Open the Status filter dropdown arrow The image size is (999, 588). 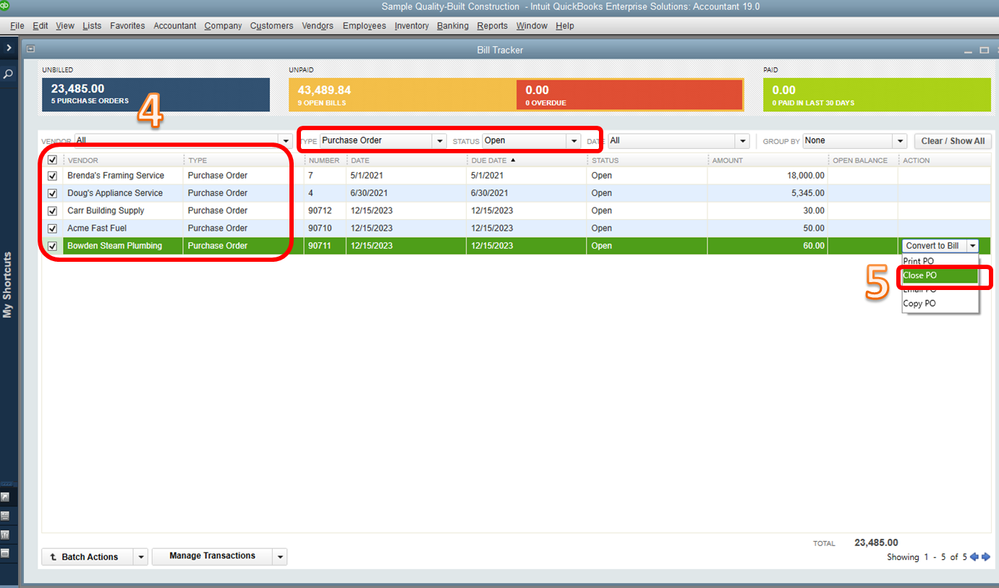(573, 141)
